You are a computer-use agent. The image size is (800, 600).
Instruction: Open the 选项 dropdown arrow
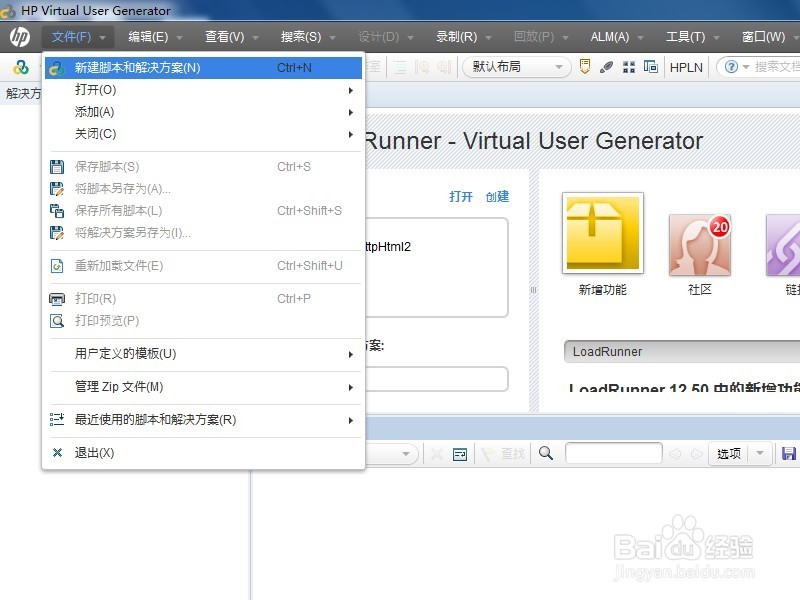point(760,454)
